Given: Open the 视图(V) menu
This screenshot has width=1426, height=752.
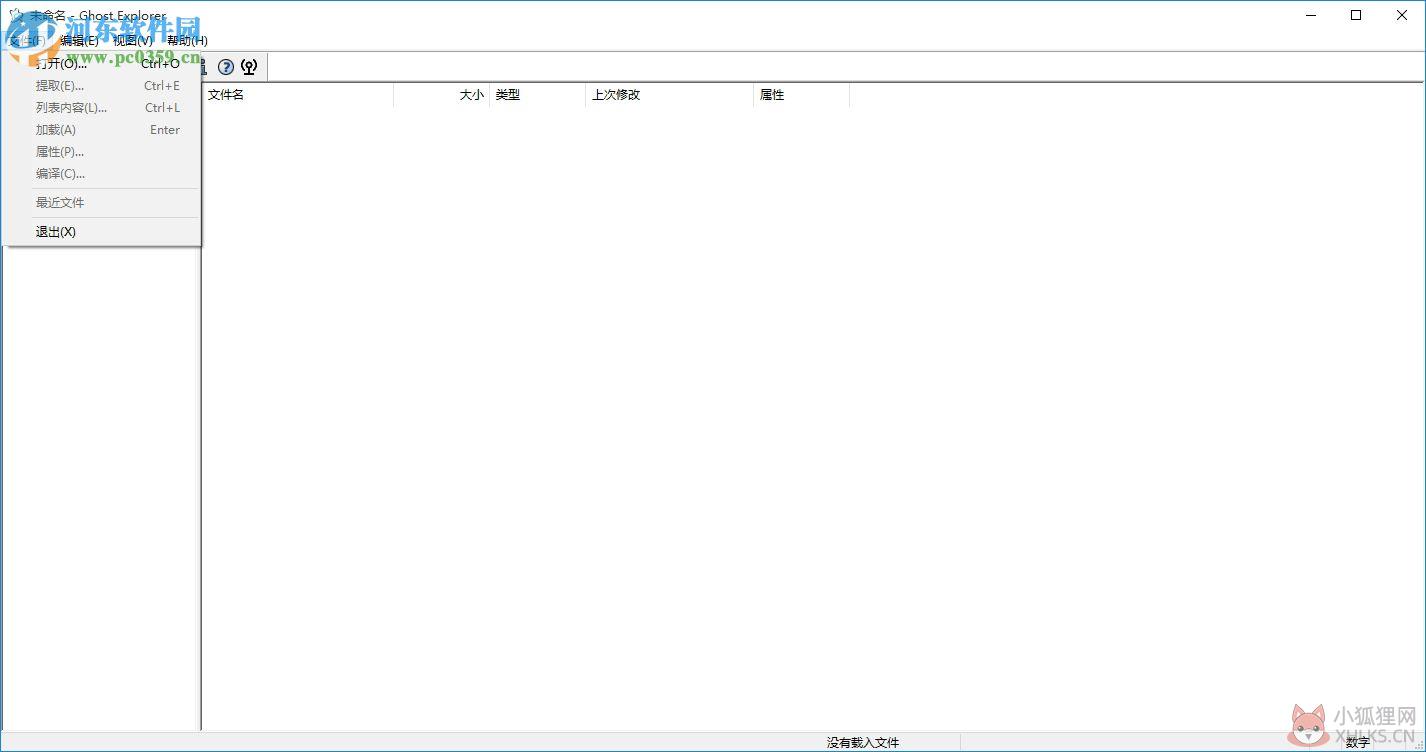Looking at the screenshot, I should pyautogui.click(x=133, y=41).
